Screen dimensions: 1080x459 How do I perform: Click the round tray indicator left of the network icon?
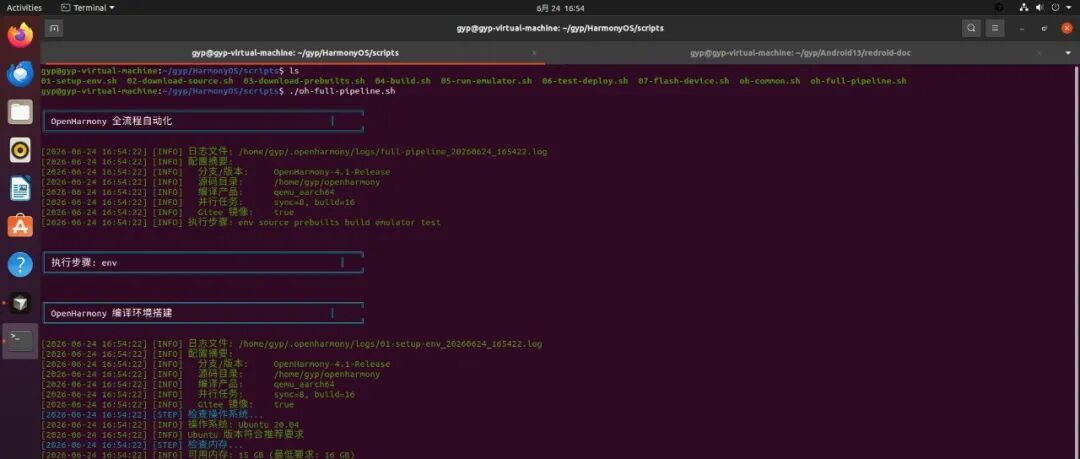(999, 8)
